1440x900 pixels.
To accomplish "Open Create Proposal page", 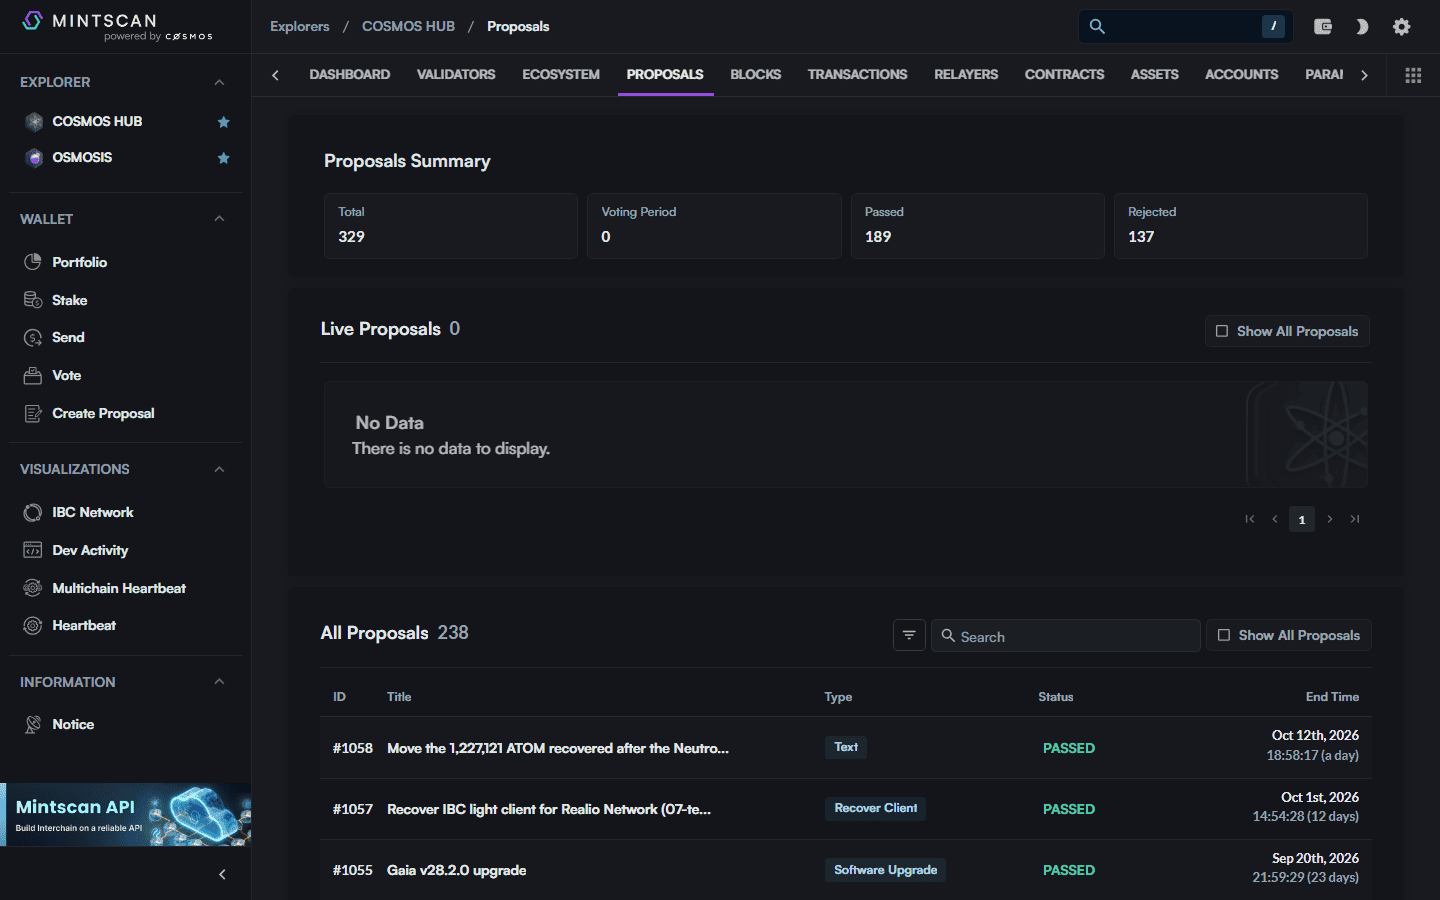I will (x=103, y=413).
